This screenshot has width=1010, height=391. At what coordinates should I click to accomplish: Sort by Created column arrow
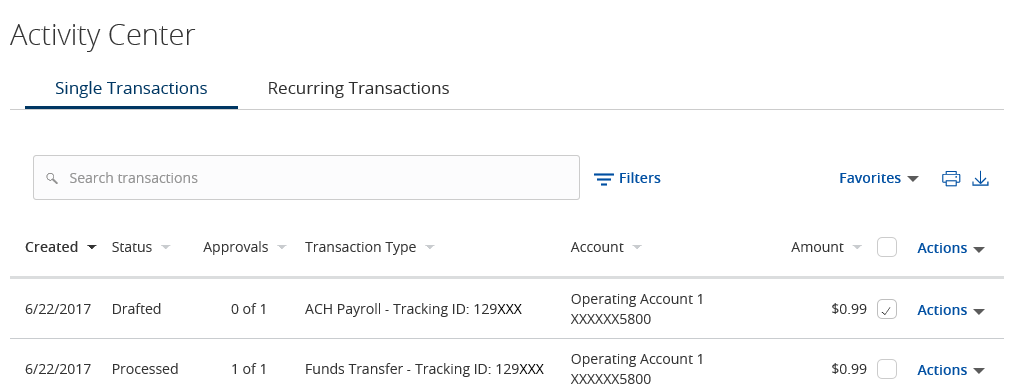(91, 247)
